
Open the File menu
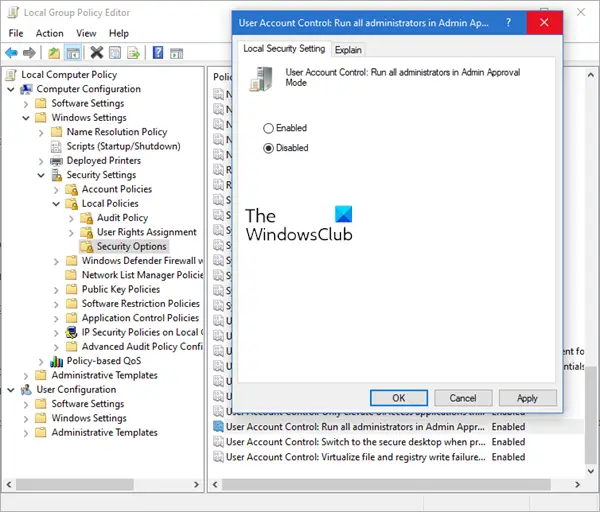click(x=16, y=33)
